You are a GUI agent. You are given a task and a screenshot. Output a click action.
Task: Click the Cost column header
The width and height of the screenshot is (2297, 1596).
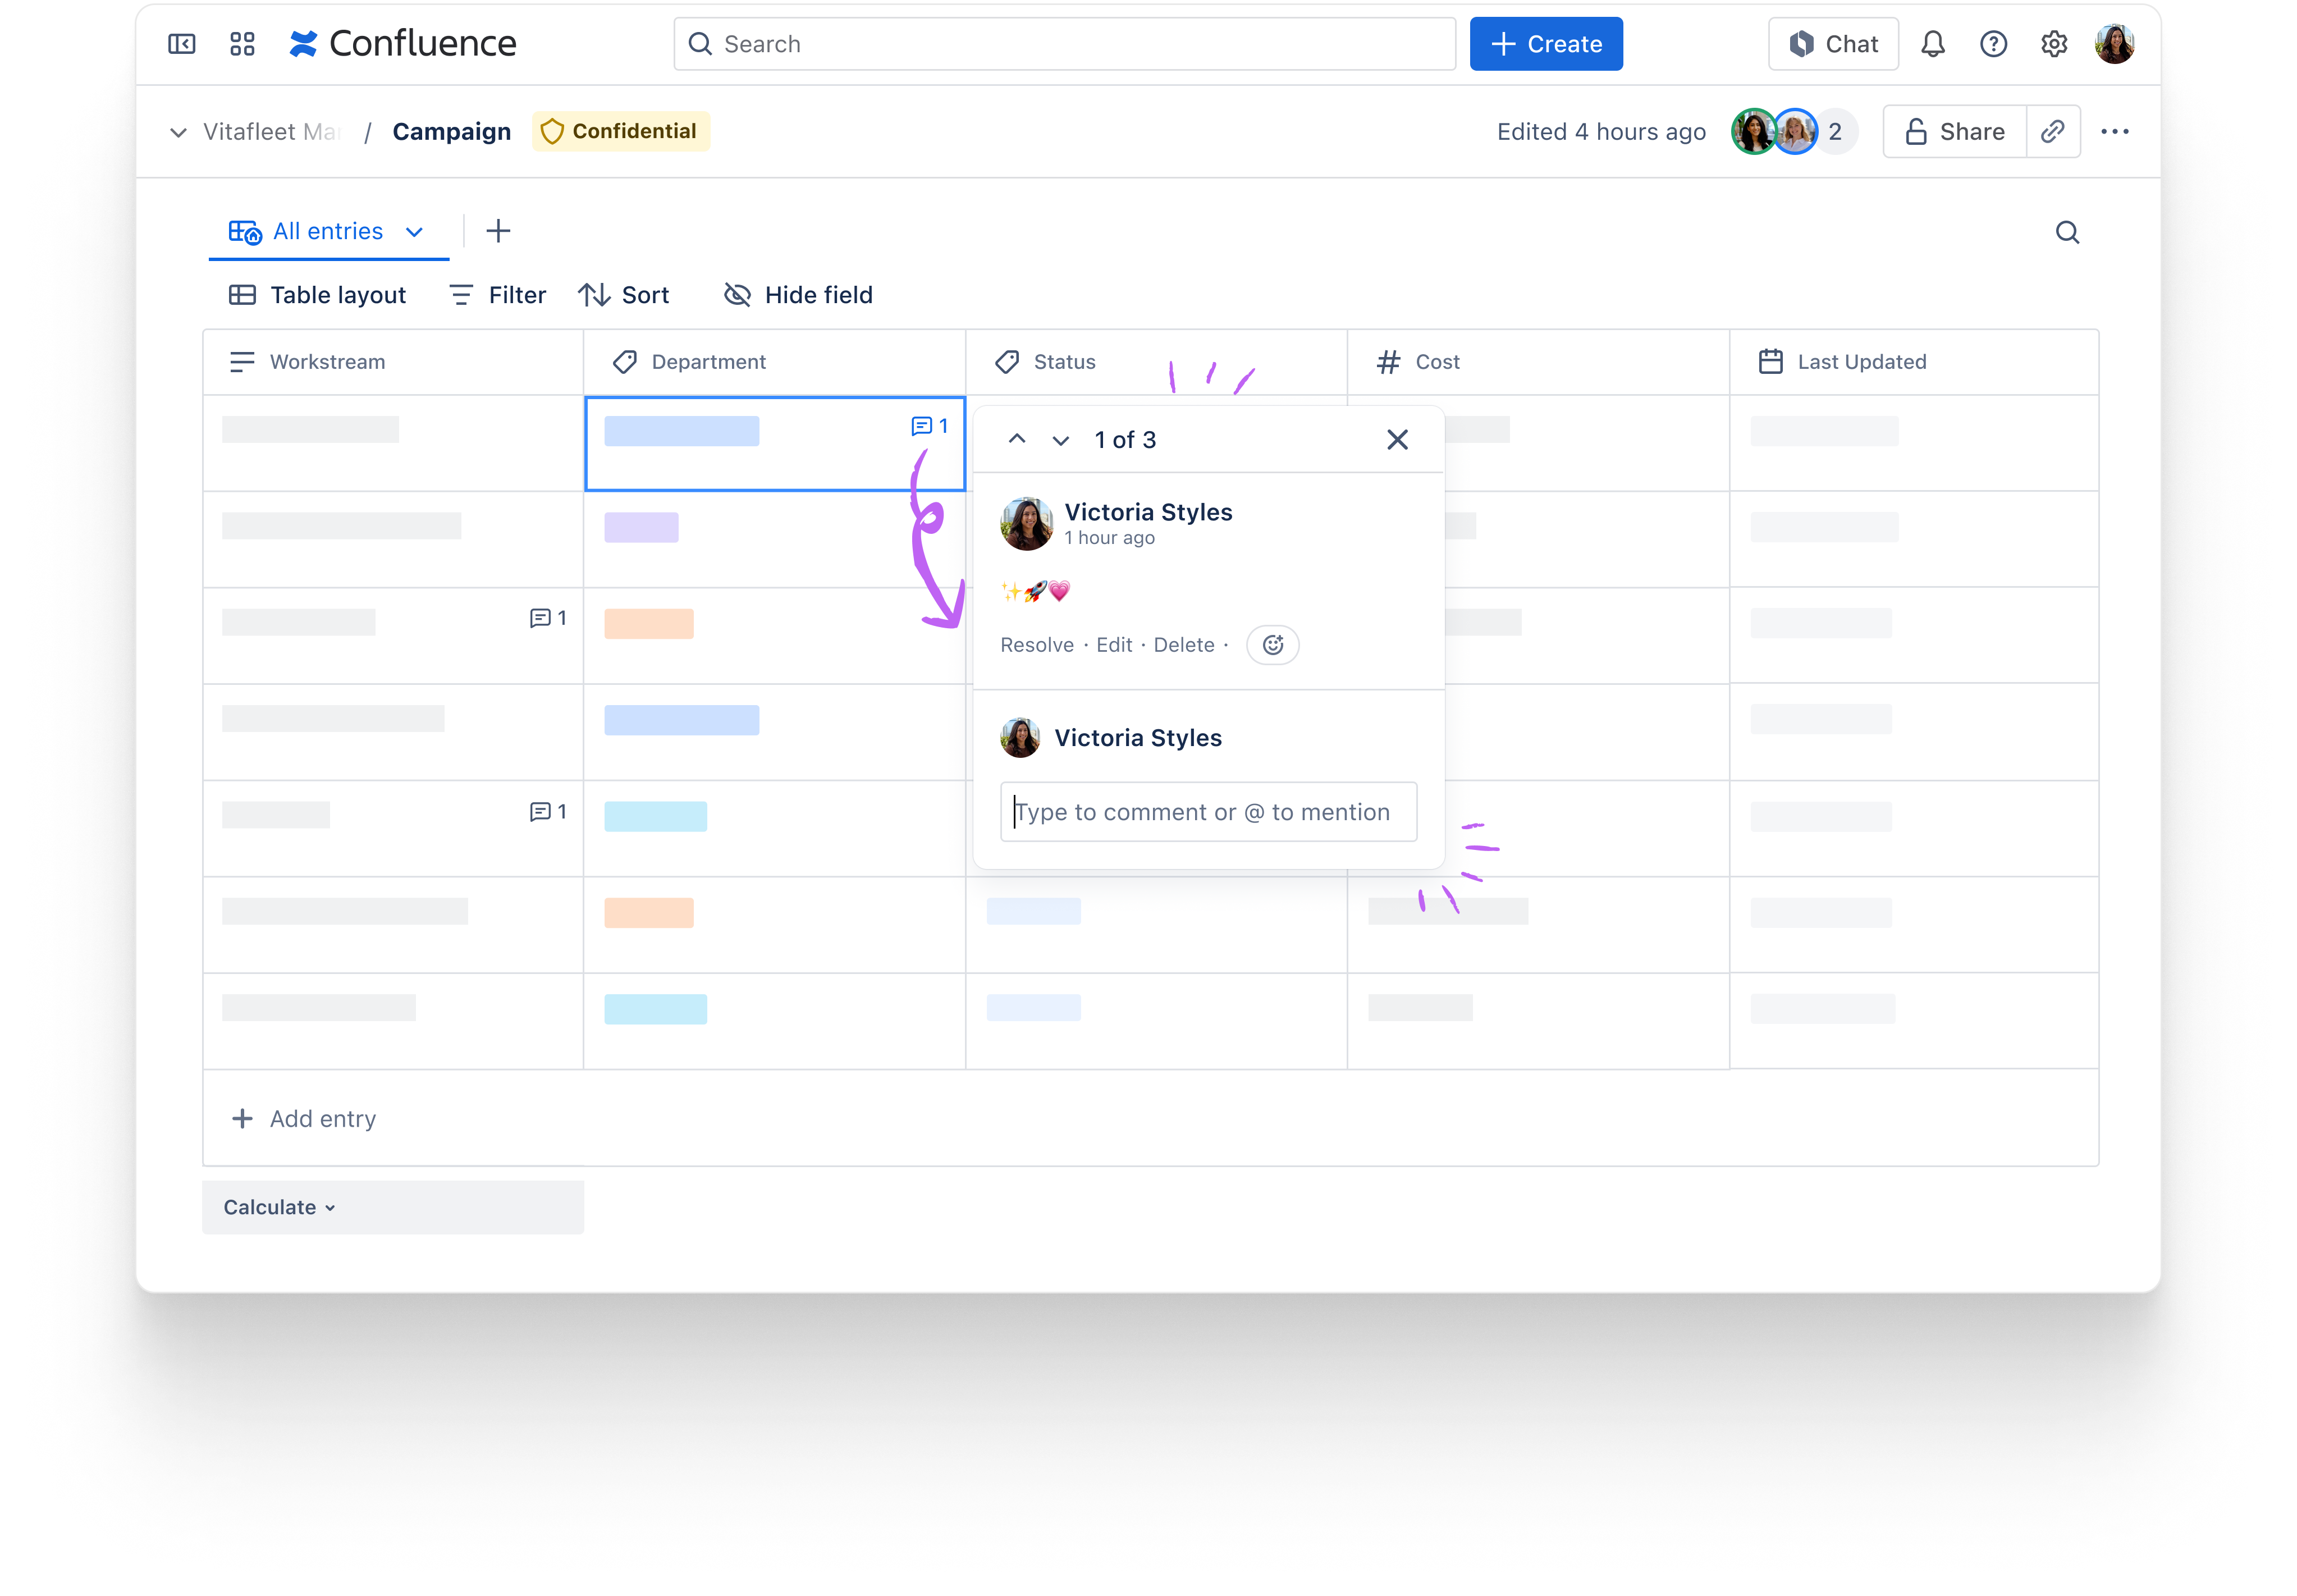1538,362
